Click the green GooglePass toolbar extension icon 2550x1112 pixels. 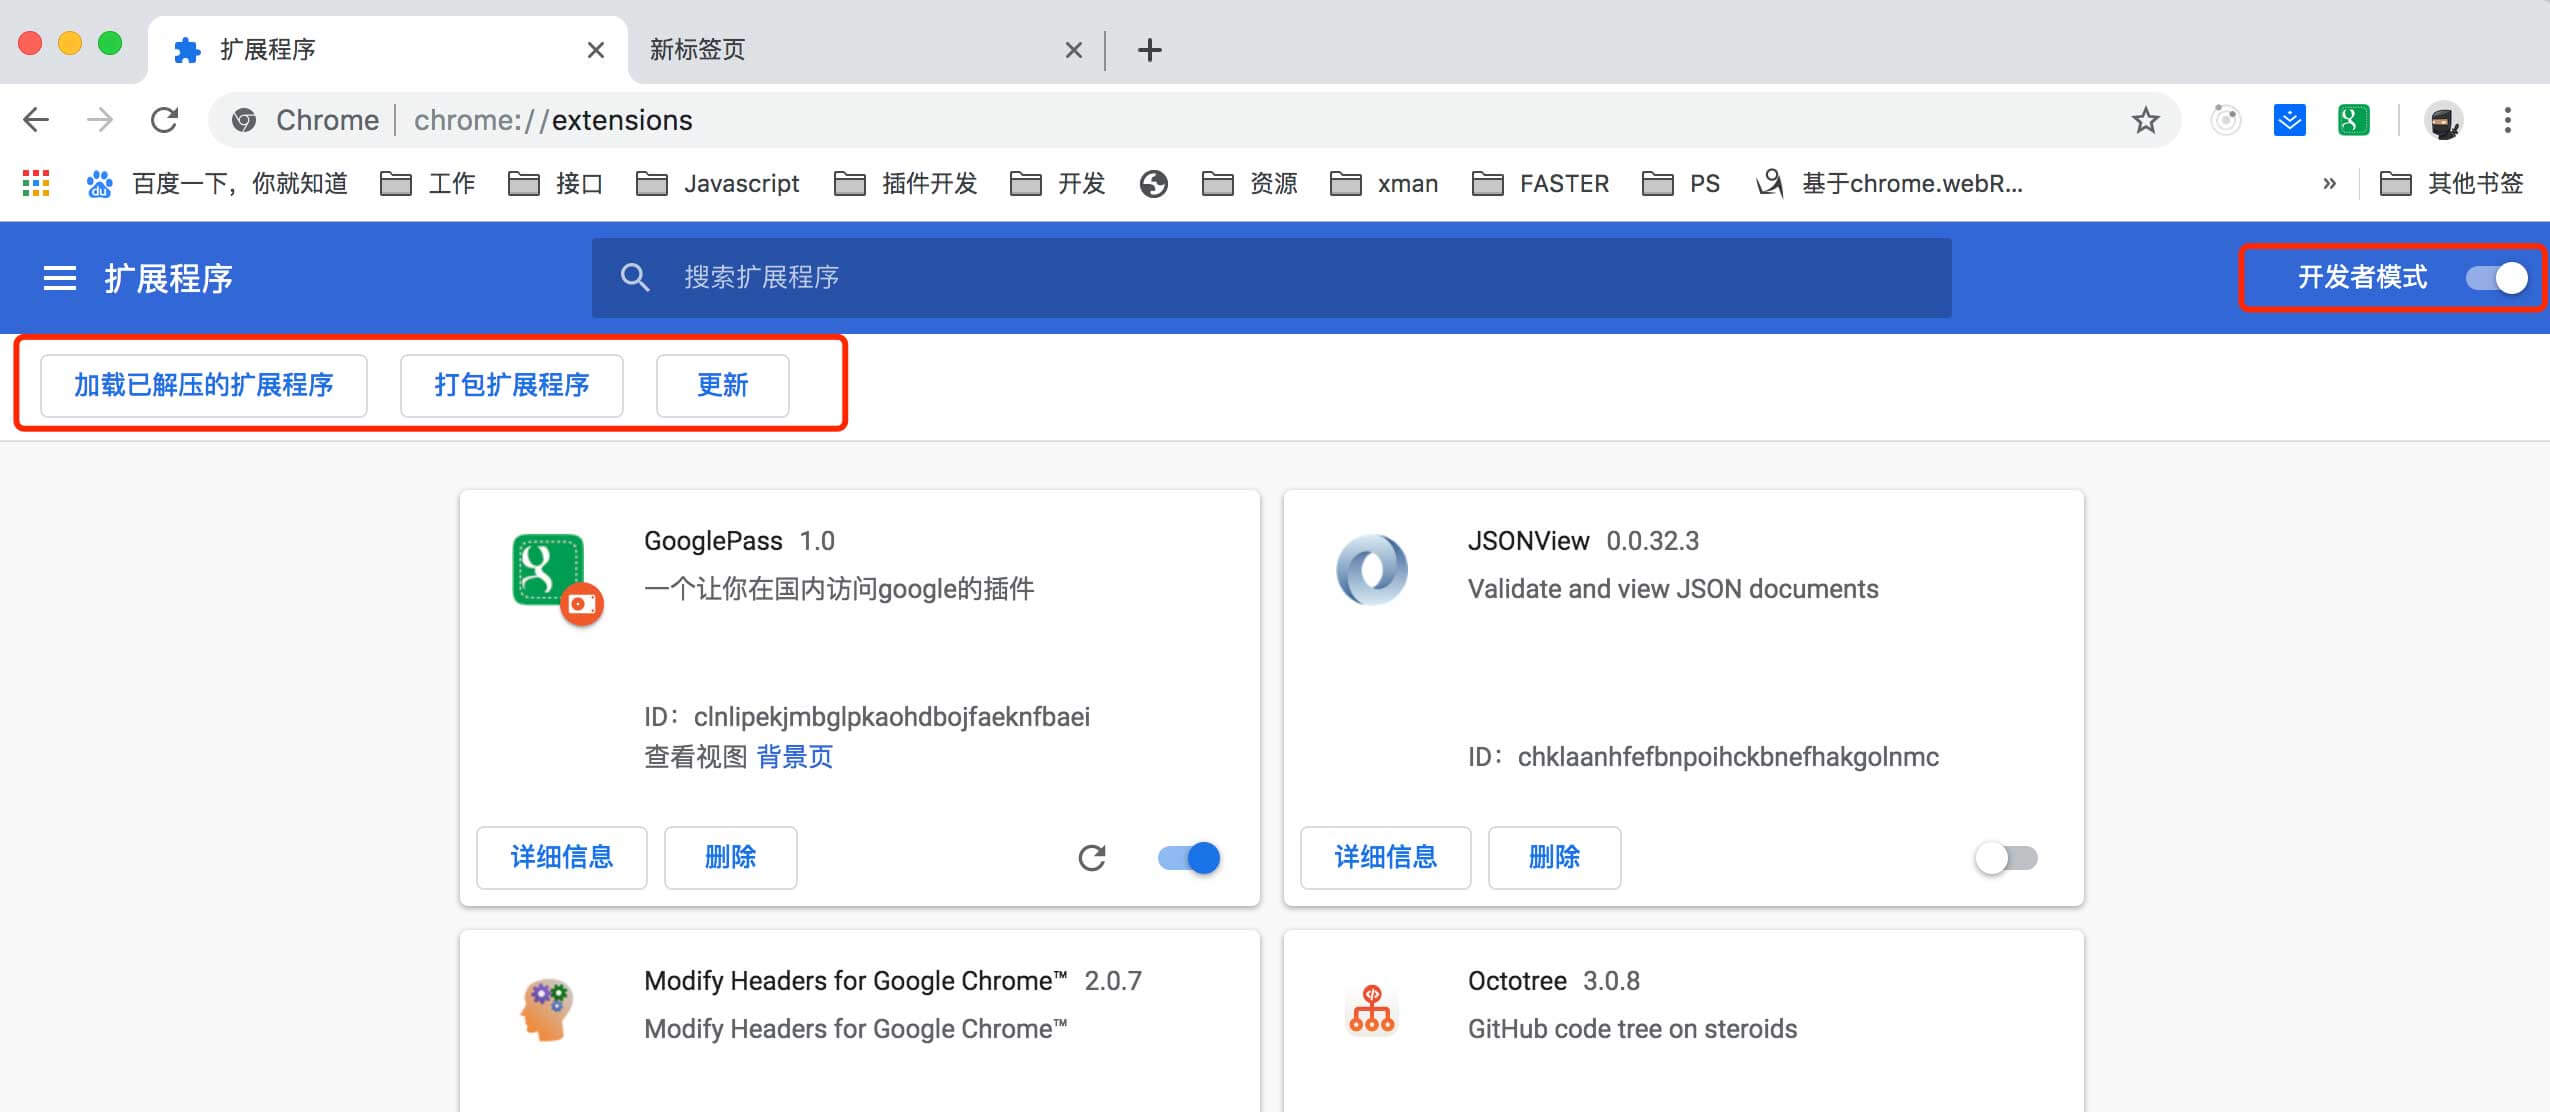click(x=2353, y=120)
